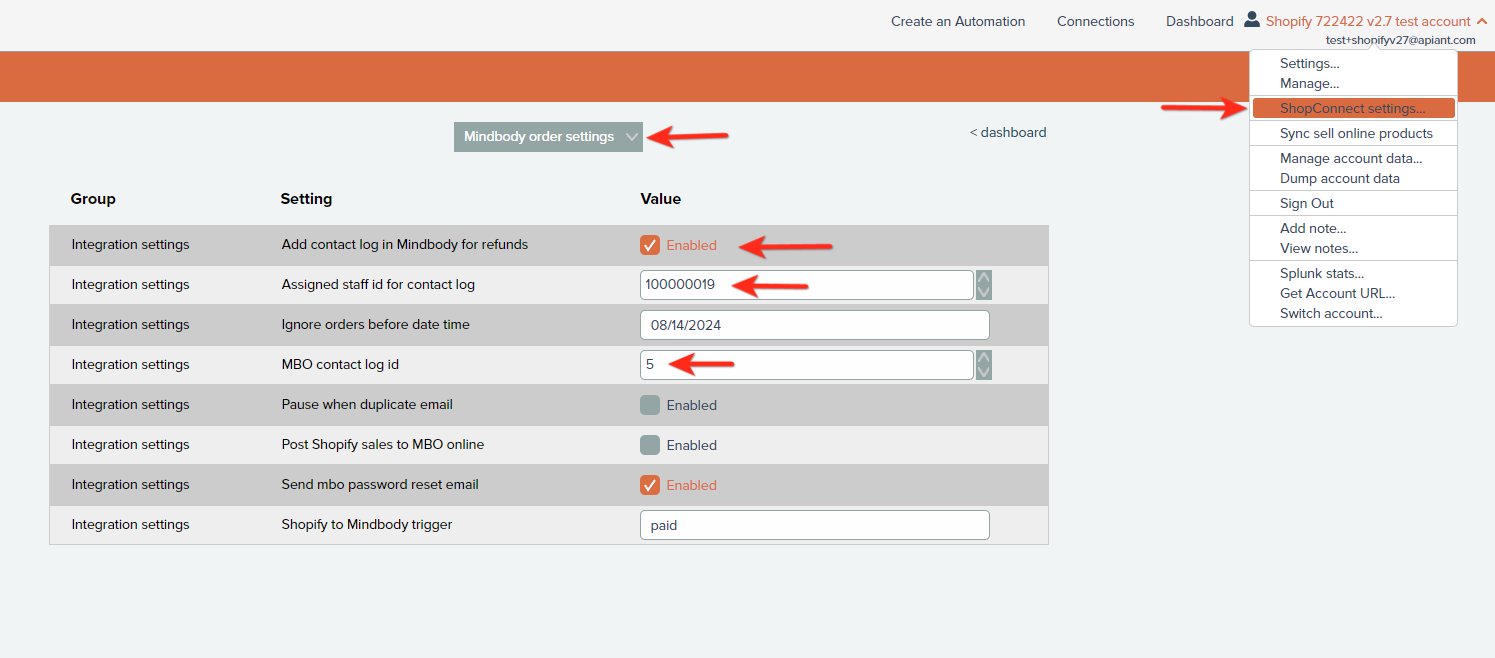Uncheck Add contact log for refunds checkbox

(650, 245)
